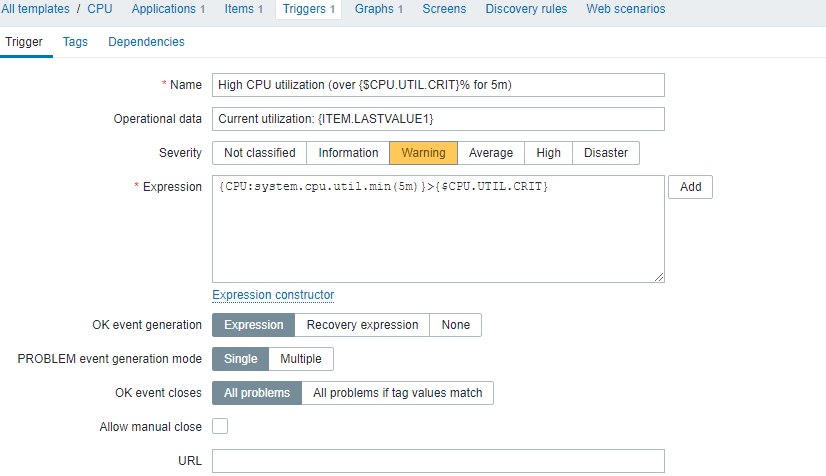826x476 pixels.
Task: Click the Add expression button
Action: (x=690, y=187)
